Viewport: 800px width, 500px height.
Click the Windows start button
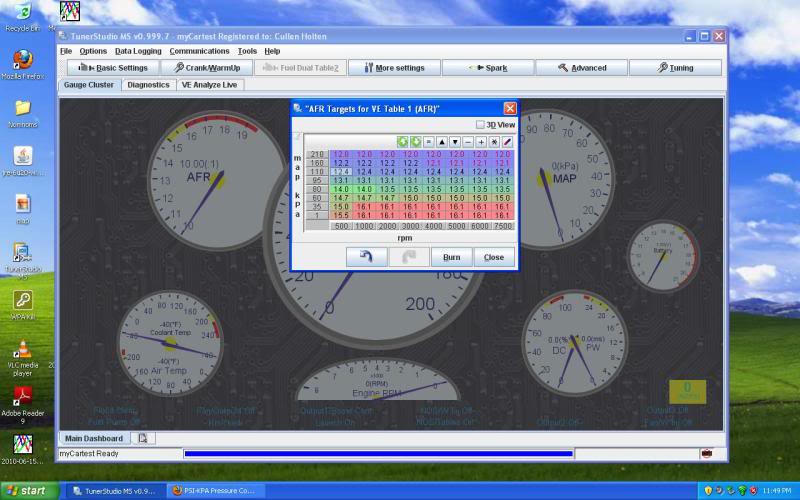[x=30, y=491]
